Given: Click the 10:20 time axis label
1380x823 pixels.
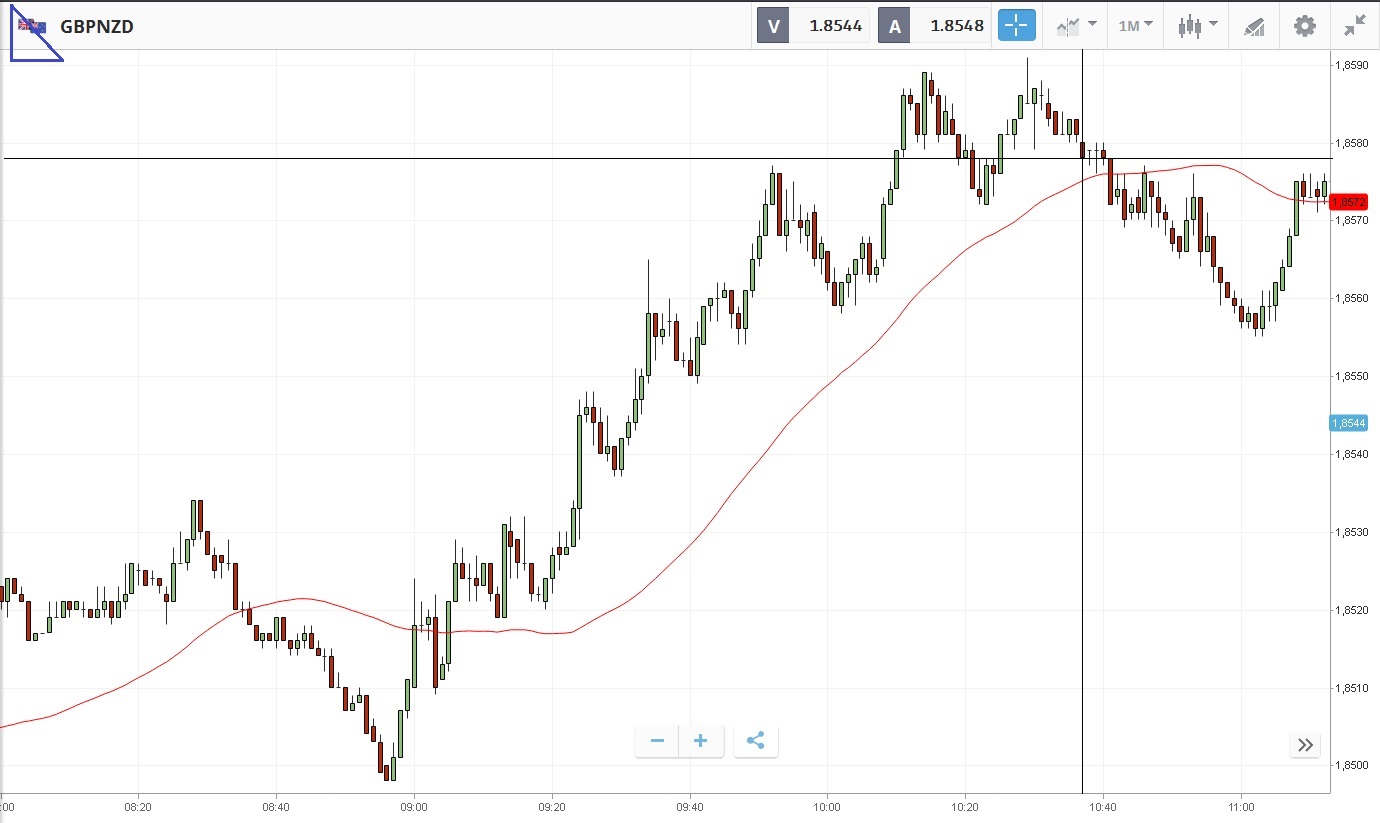Looking at the screenshot, I should coord(965,806).
